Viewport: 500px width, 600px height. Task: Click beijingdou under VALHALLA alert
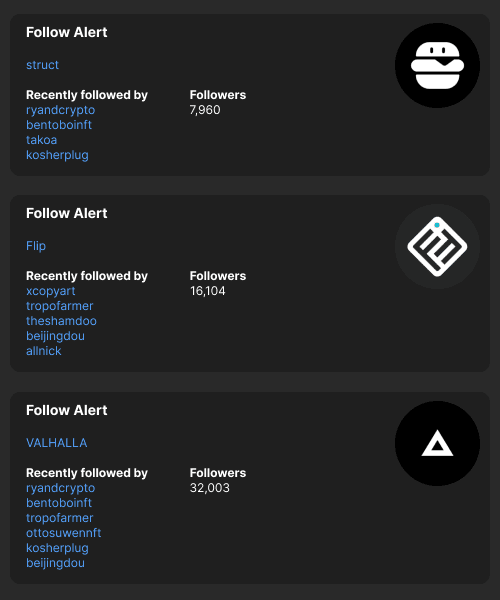55,563
